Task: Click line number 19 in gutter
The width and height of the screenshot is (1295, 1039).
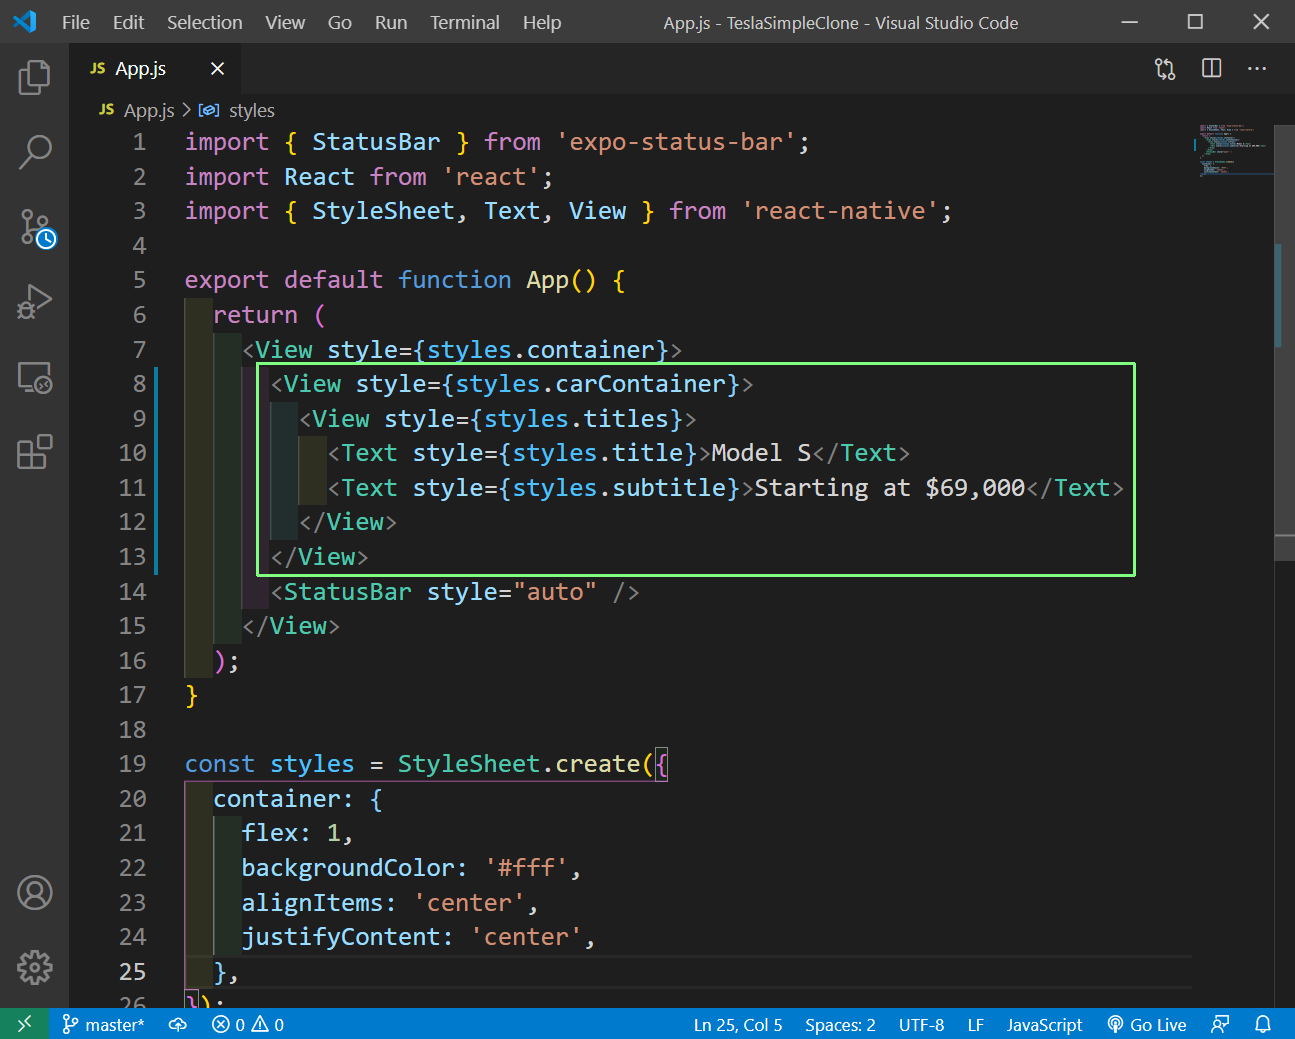Action: pos(132,764)
